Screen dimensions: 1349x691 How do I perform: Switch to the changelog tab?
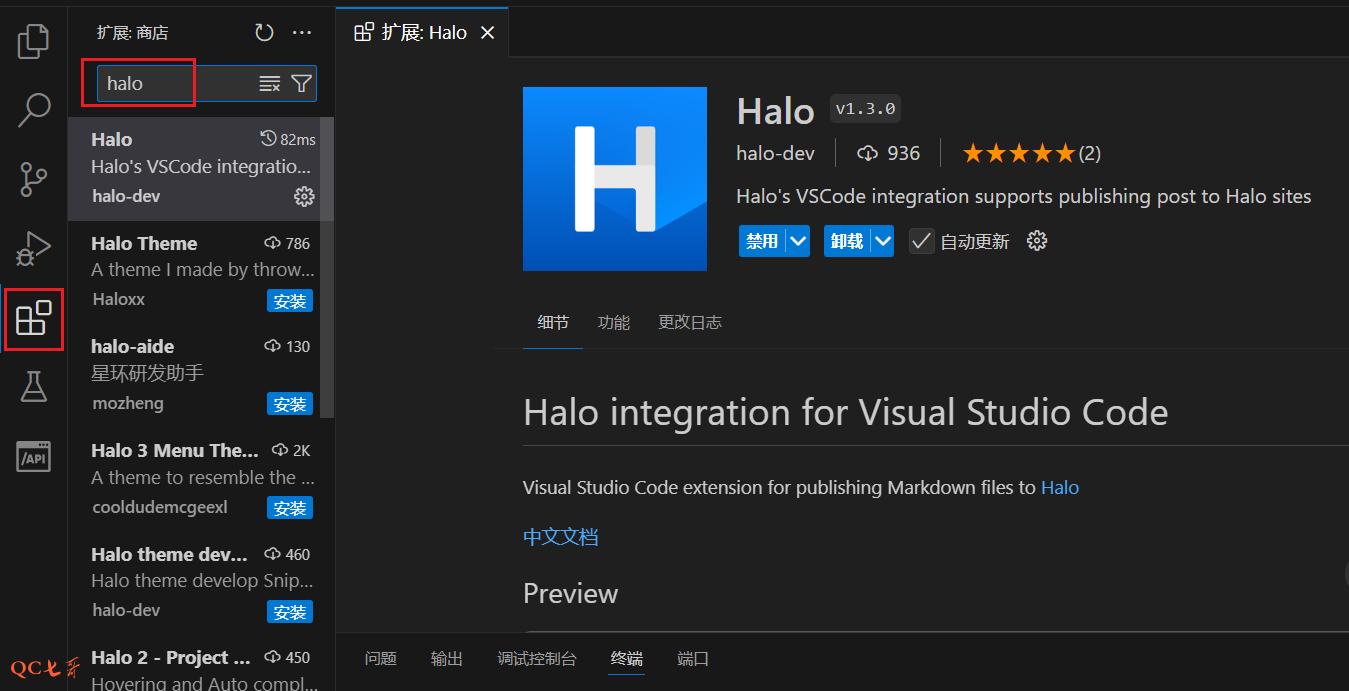click(x=689, y=322)
